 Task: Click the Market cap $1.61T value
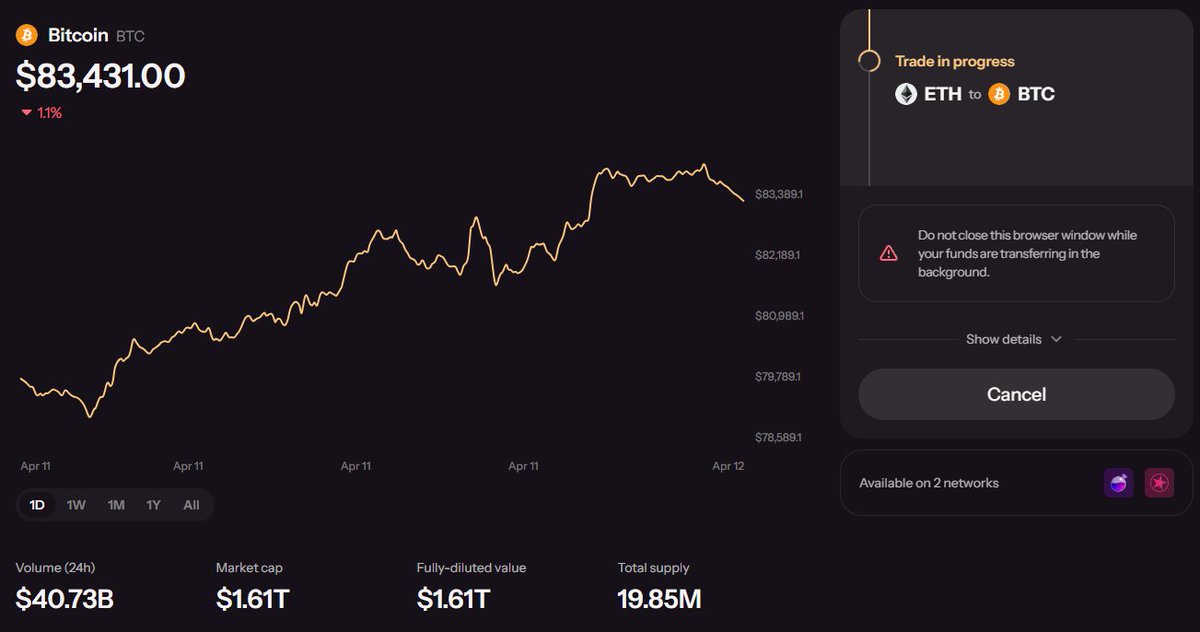click(253, 599)
